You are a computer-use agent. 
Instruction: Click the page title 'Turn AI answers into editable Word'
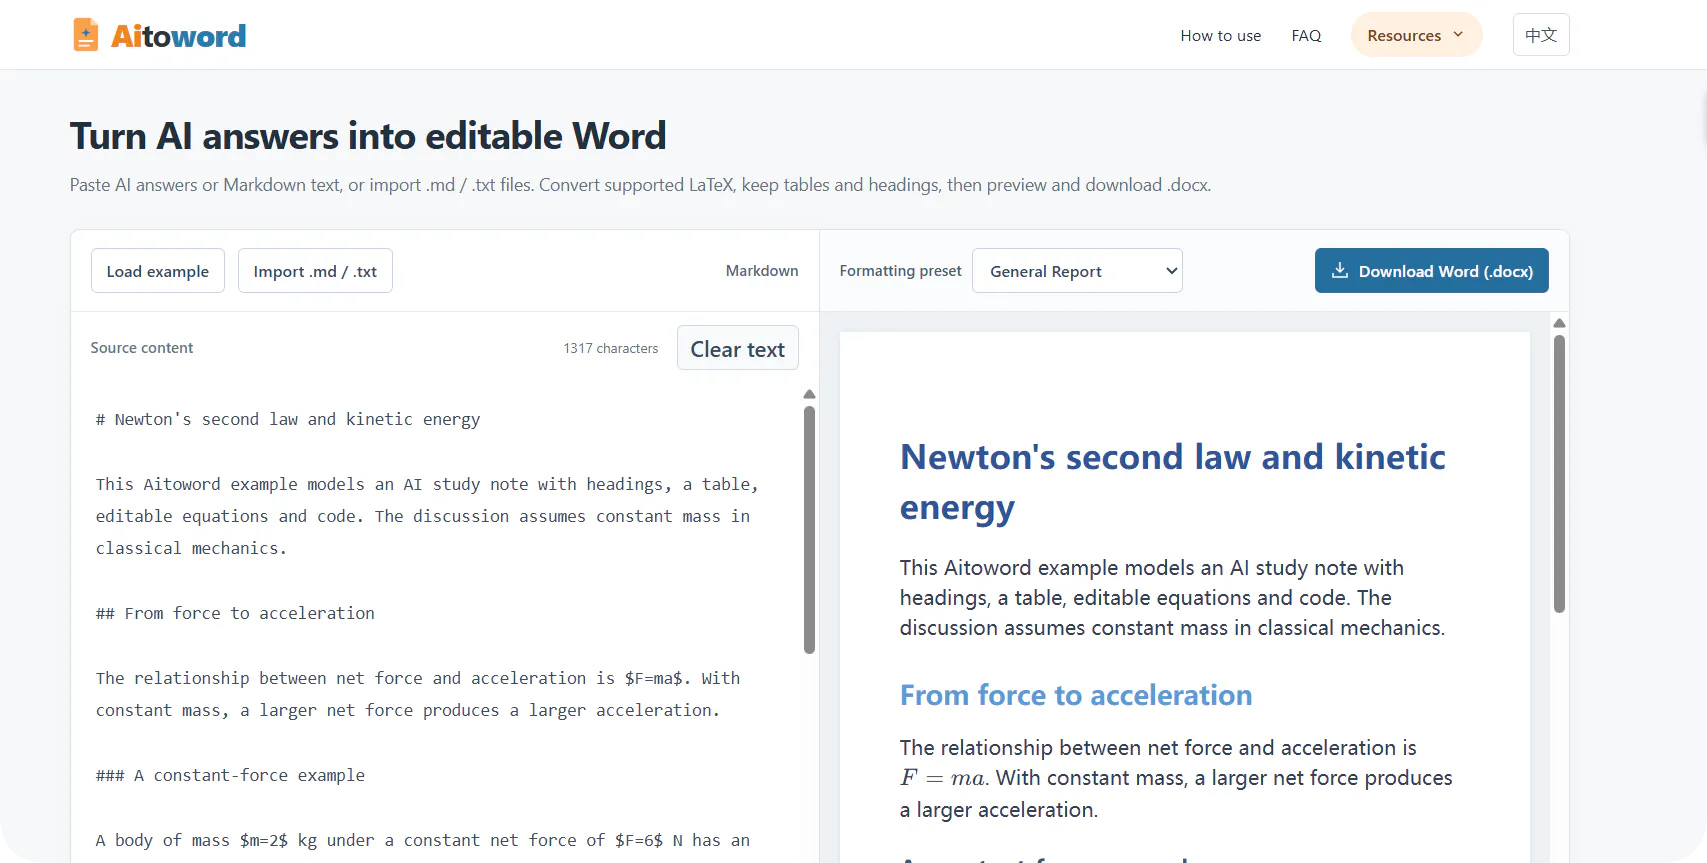368,136
